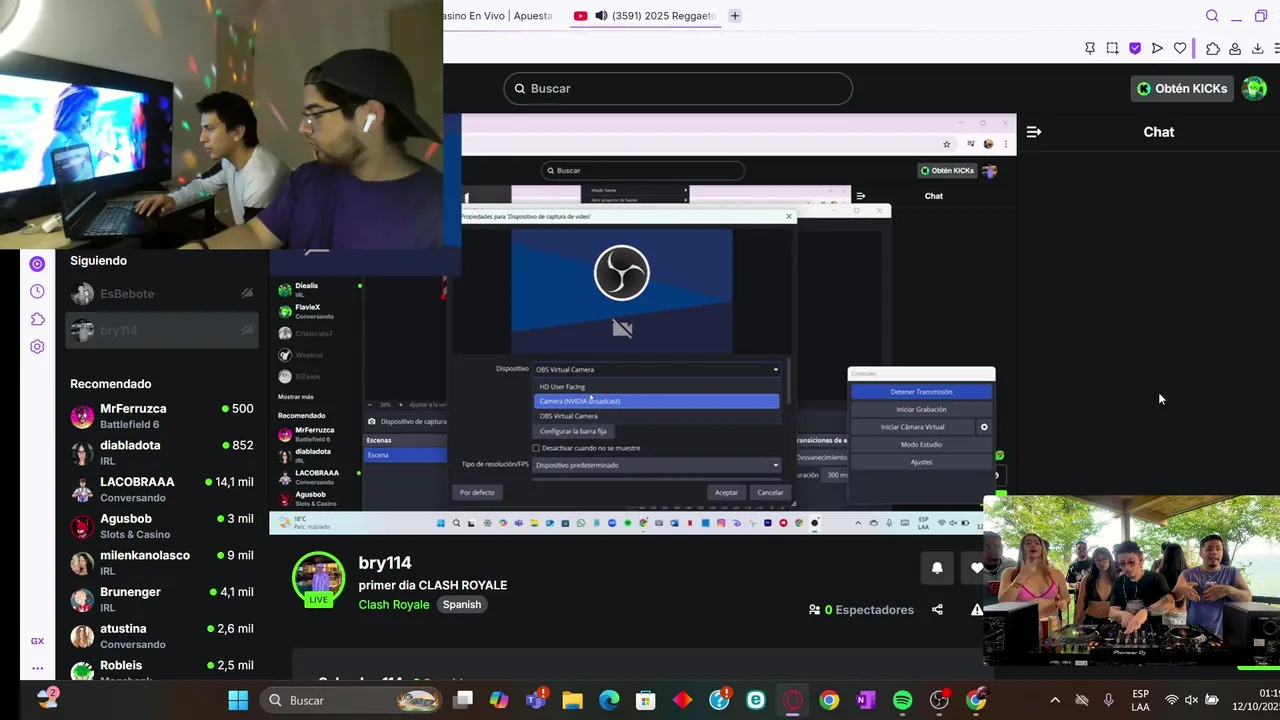Screen dimensions: 1280x720
Task: Click the bry114 streamer avatar with LIVE badge
Action: pos(318,579)
